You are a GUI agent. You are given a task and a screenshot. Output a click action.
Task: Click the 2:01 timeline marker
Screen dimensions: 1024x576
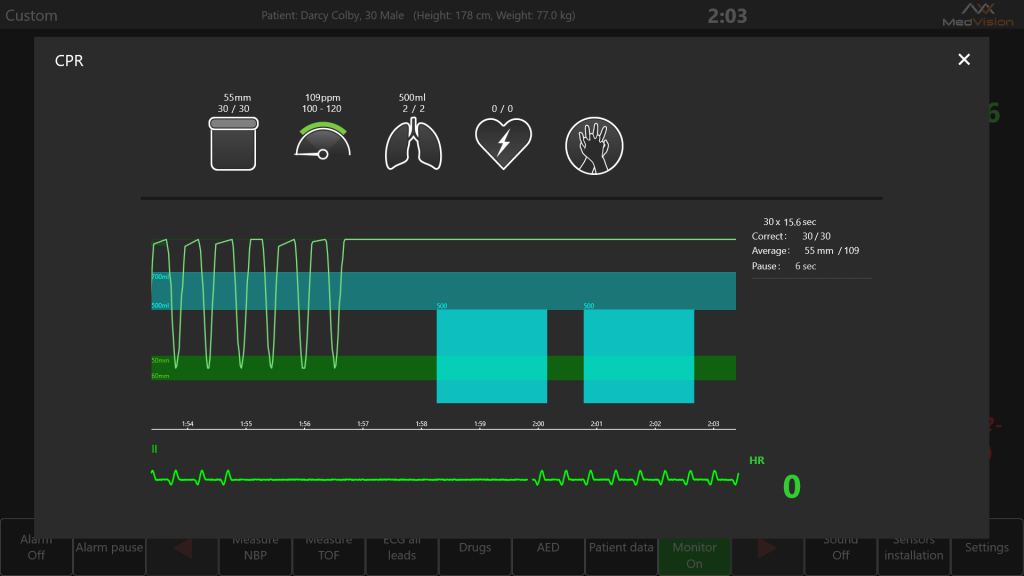pyautogui.click(x=596, y=424)
